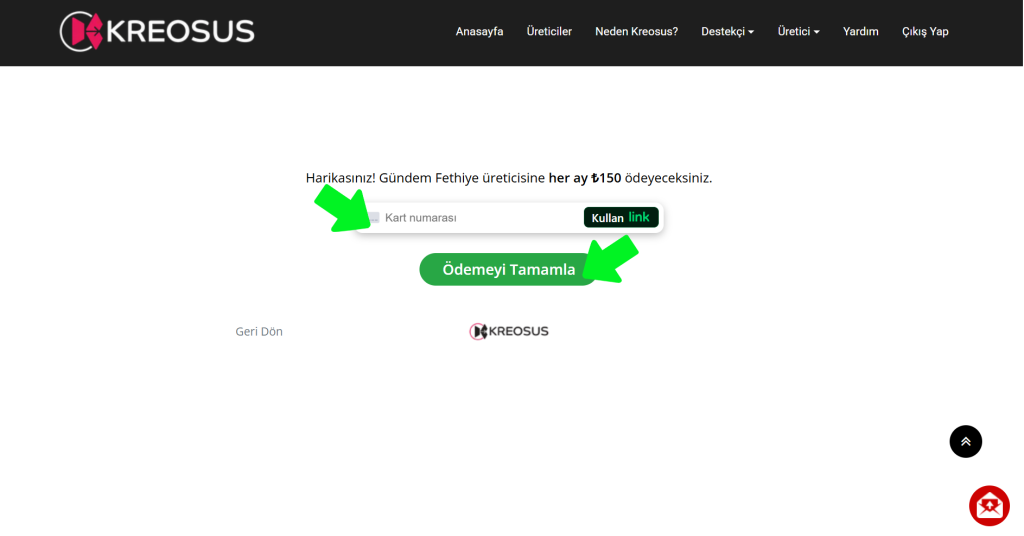The width and height of the screenshot is (1024, 536).
Task: Click the Kreosus emblem in the header
Action: pos(81,31)
